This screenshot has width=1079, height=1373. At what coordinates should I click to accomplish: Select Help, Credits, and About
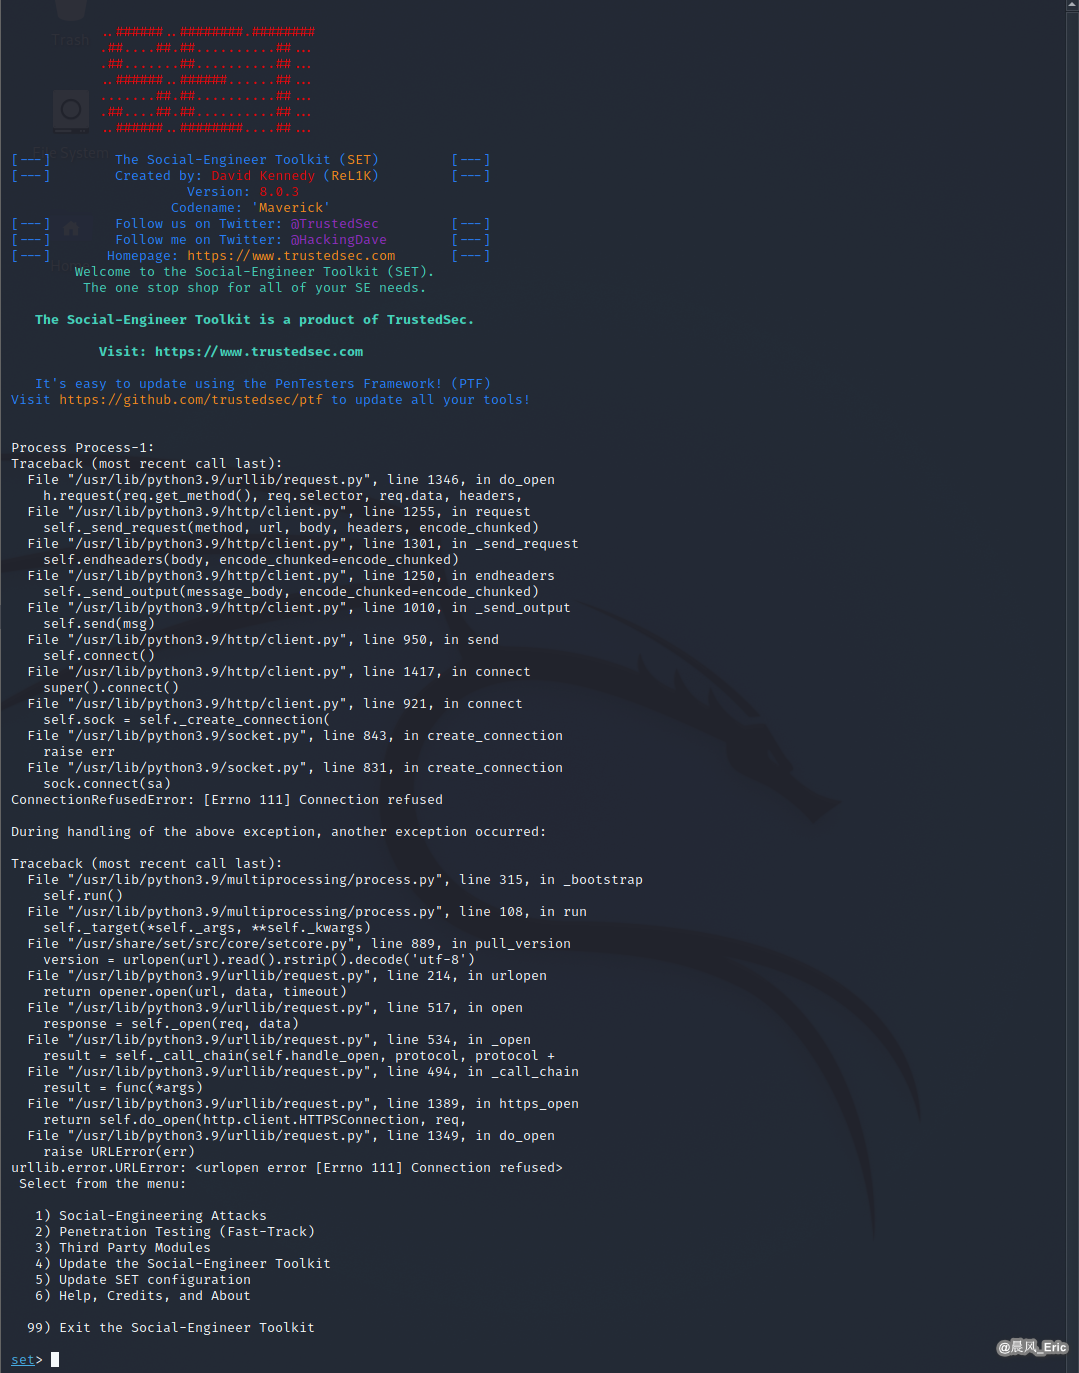click(143, 1296)
